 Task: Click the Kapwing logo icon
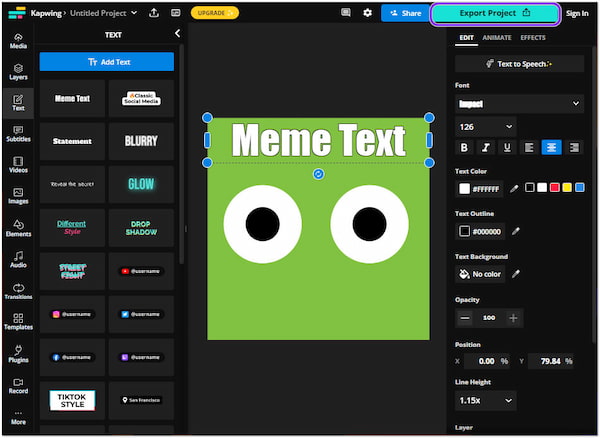(17, 13)
